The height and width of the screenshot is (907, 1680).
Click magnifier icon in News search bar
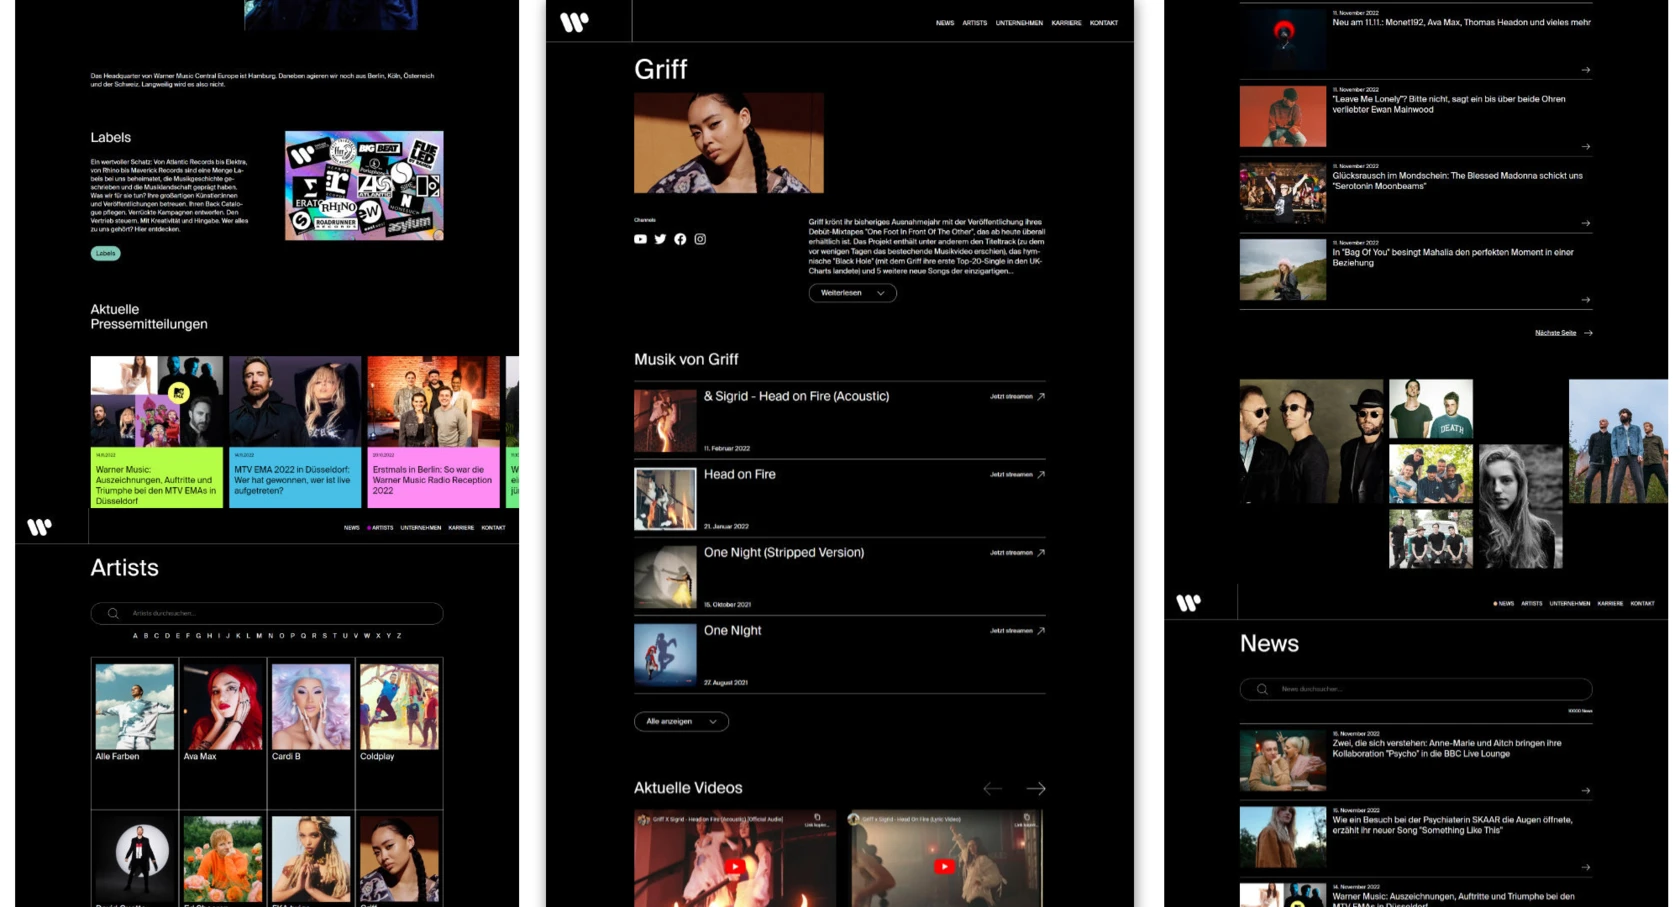pyautogui.click(x=1262, y=689)
